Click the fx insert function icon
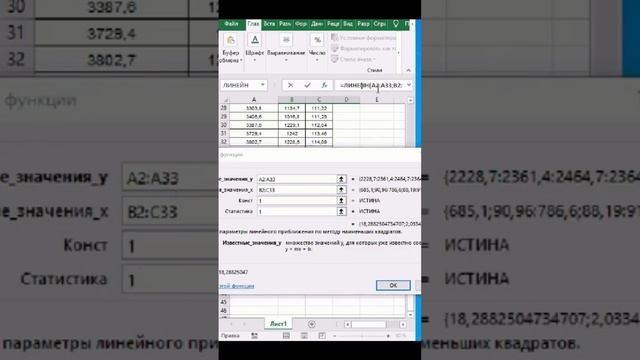 (x=324, y=85)
